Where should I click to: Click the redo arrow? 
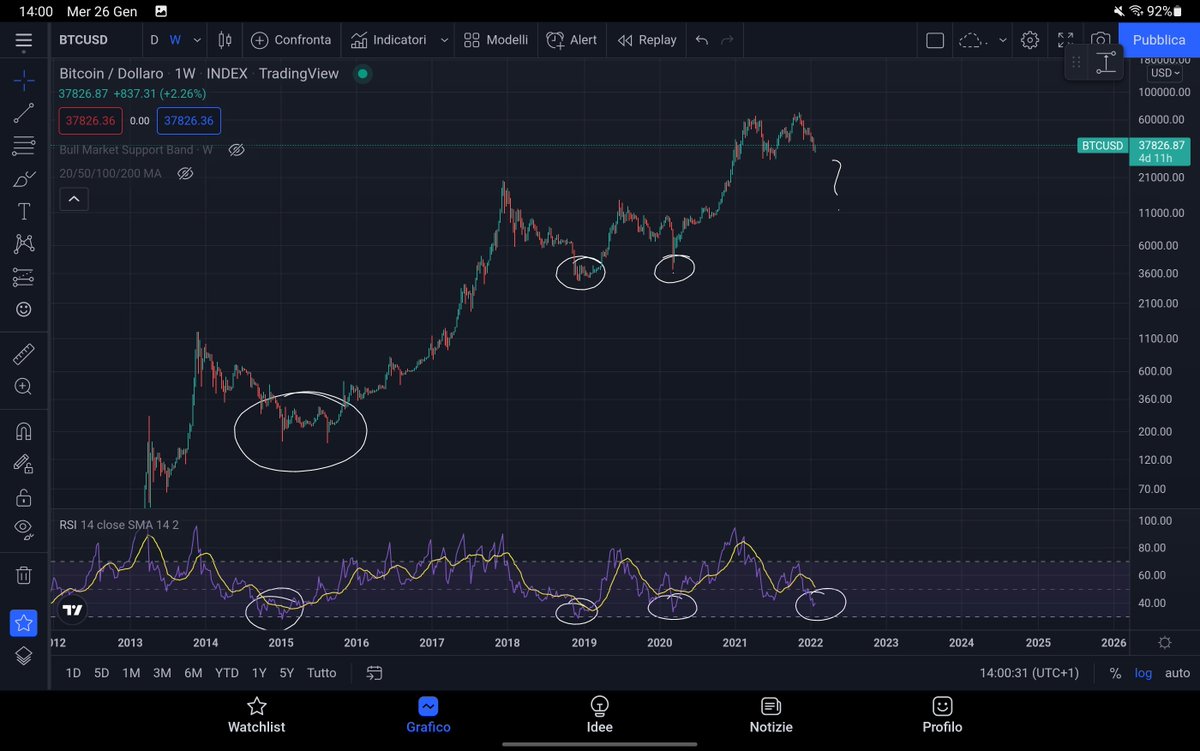[x=727, y=40]
